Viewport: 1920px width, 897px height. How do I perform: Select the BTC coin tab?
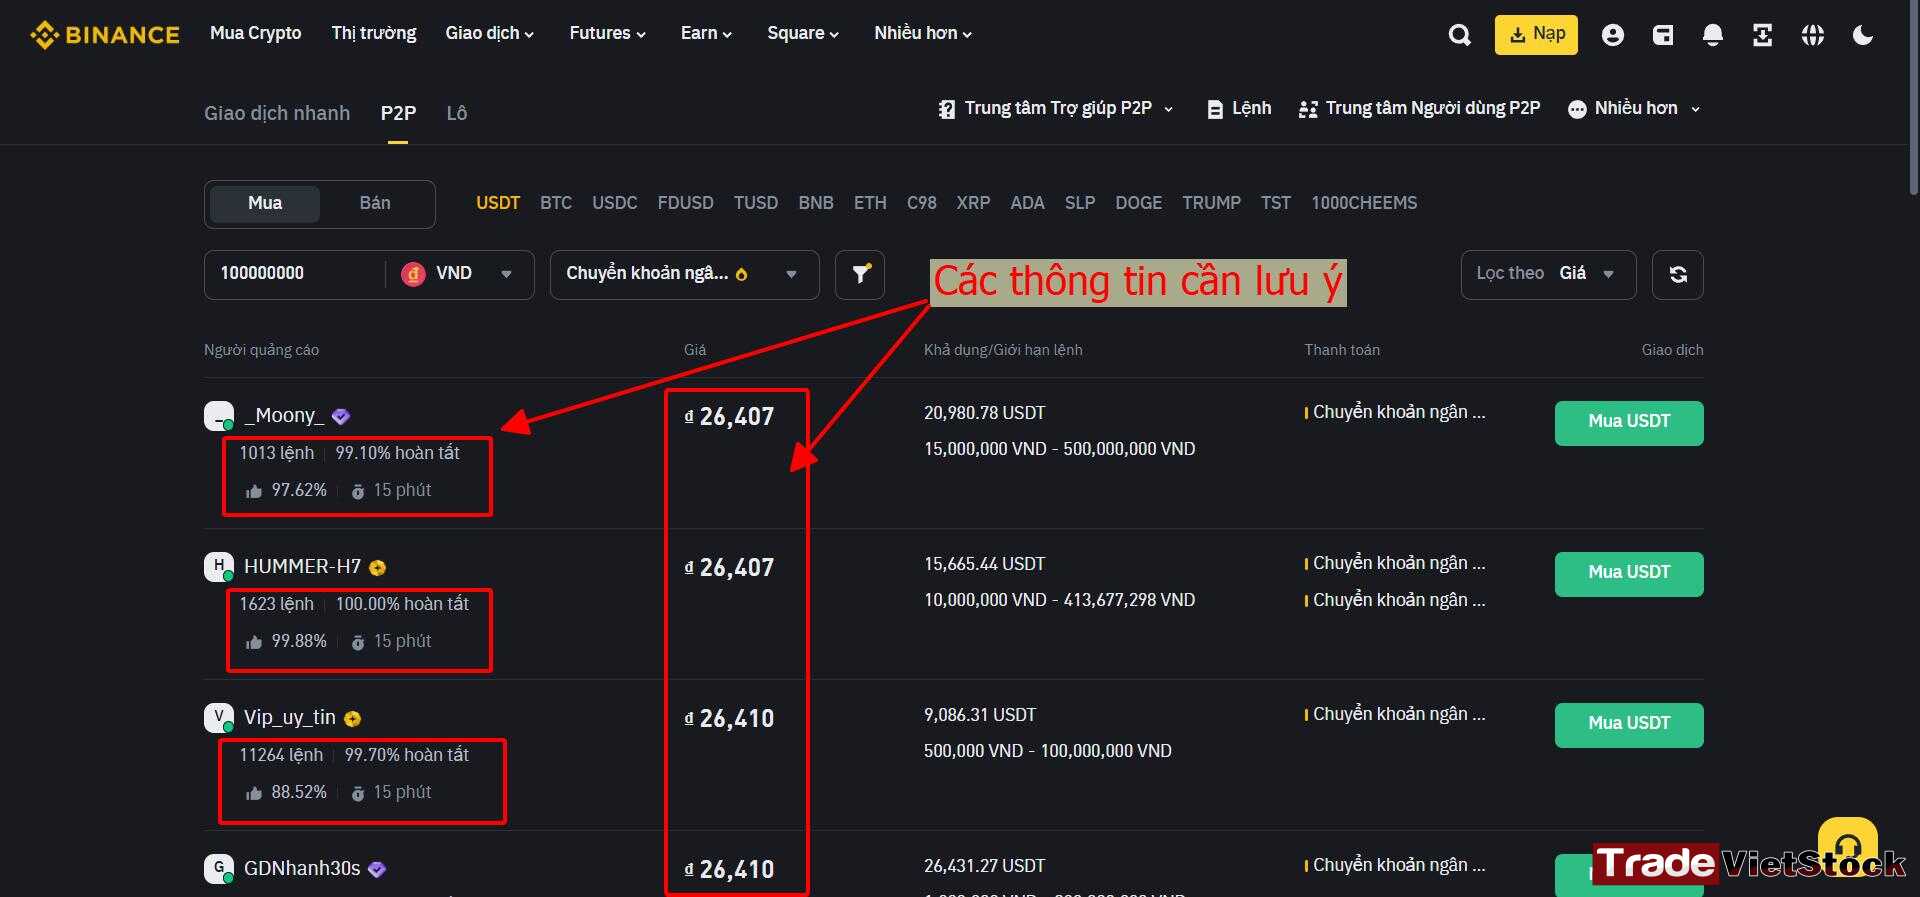coord(556,203)
